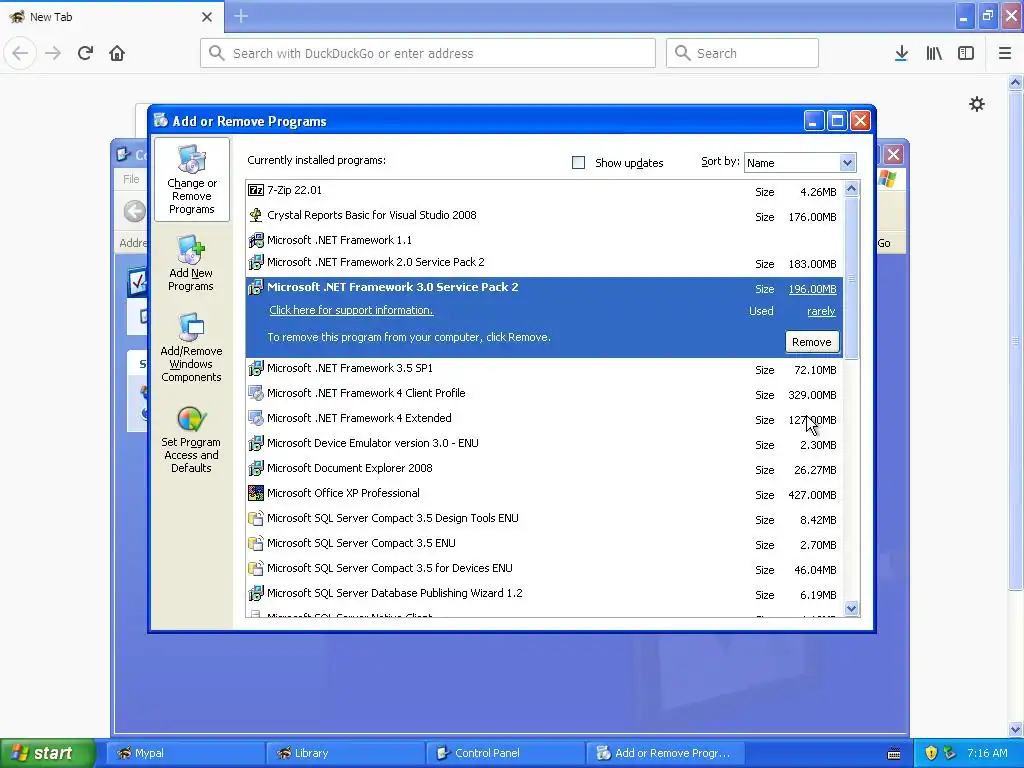Click the 196.00MB size link
The image size is (1024, 768).
point(812,289)
